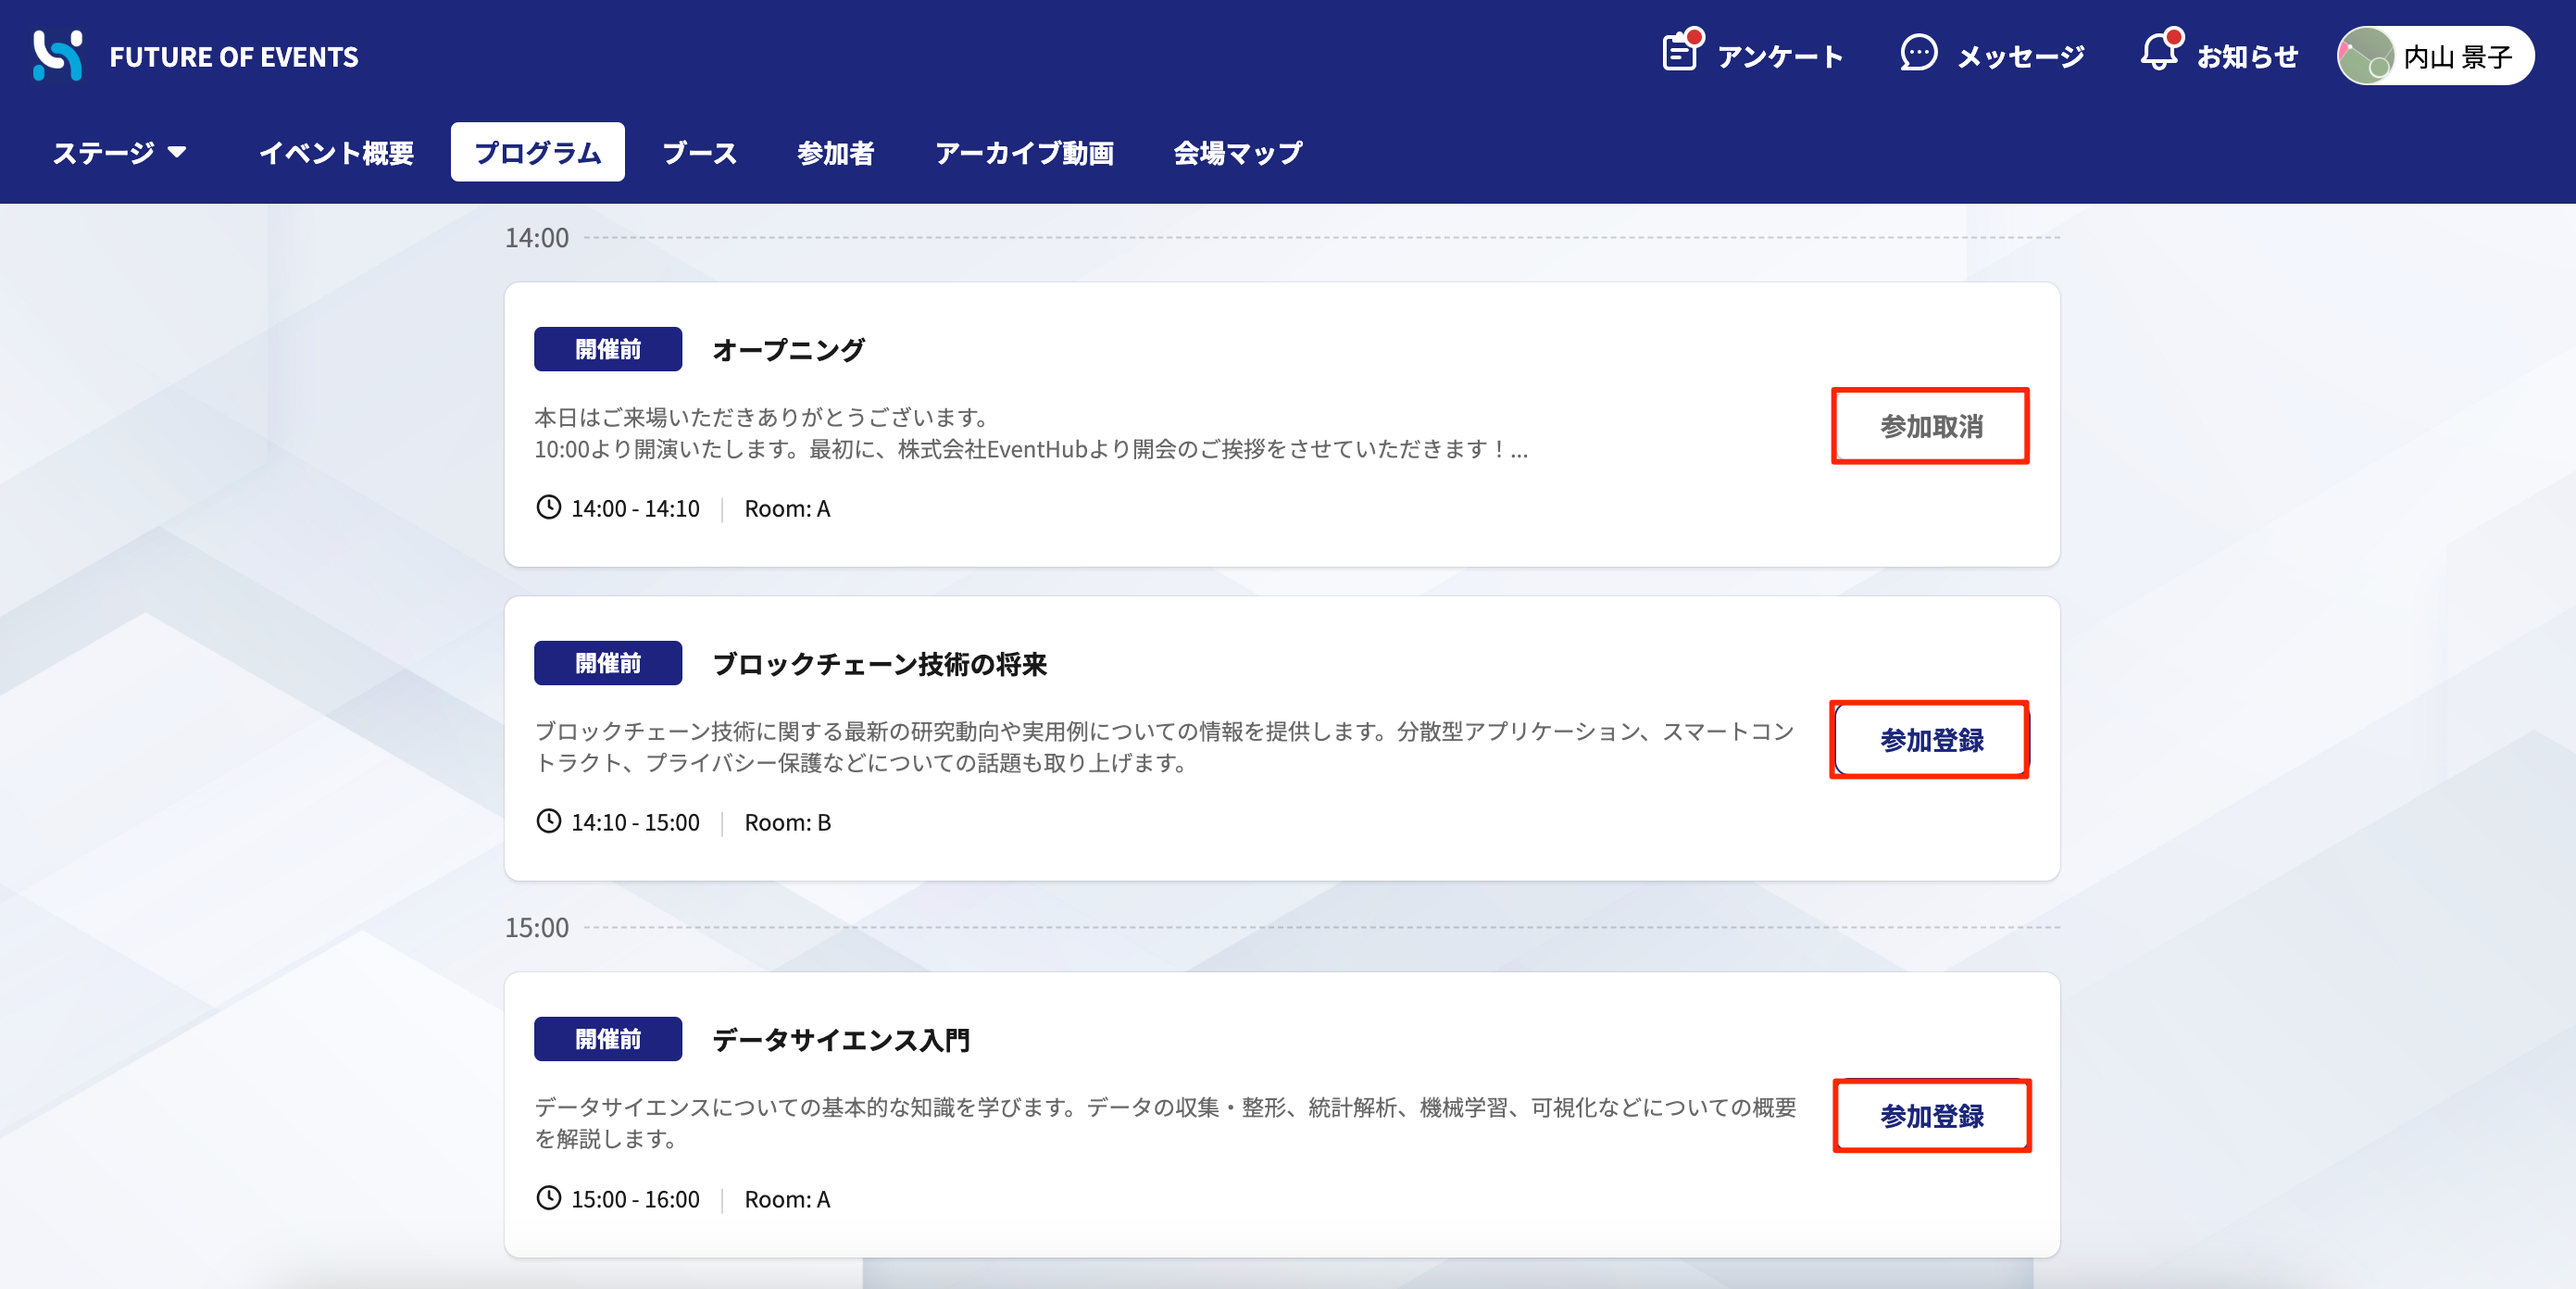
Task: Click Room: A under データサイエンス入門
Action: (787, 1199)
